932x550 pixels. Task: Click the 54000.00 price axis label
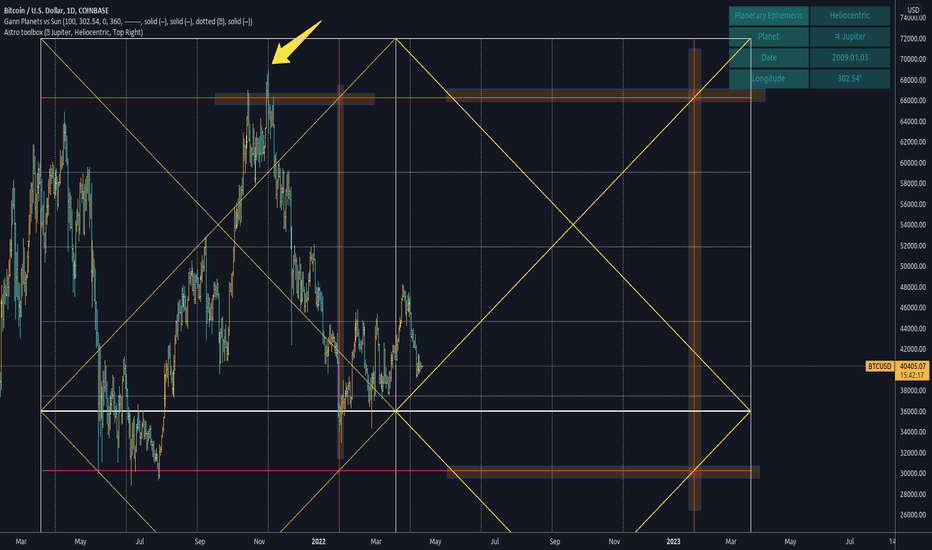coord(913,225)
